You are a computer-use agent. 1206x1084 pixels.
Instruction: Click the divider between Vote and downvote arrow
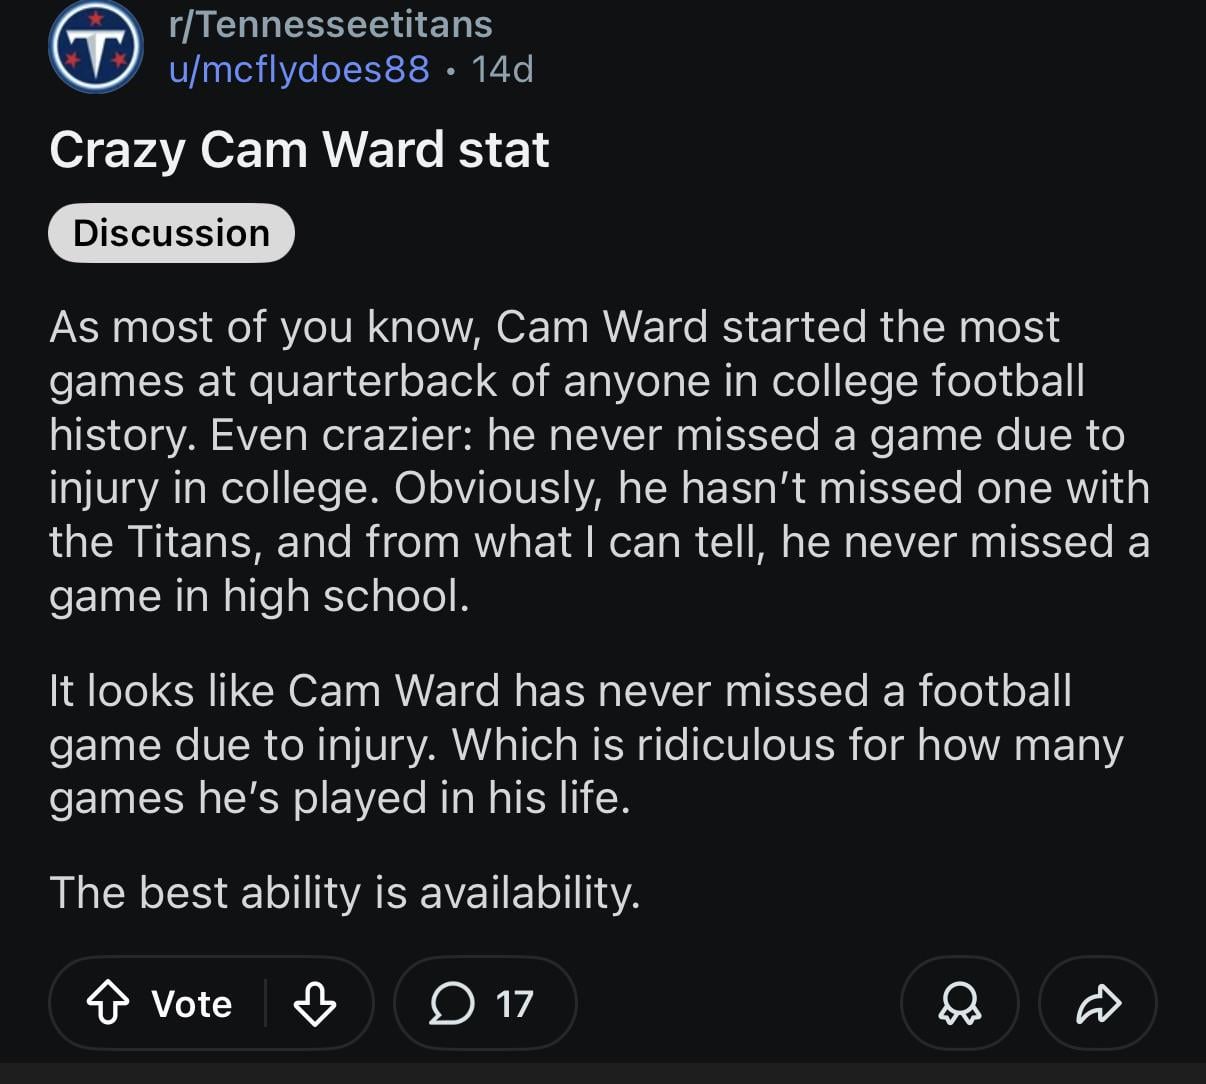tap(265, 1003)
